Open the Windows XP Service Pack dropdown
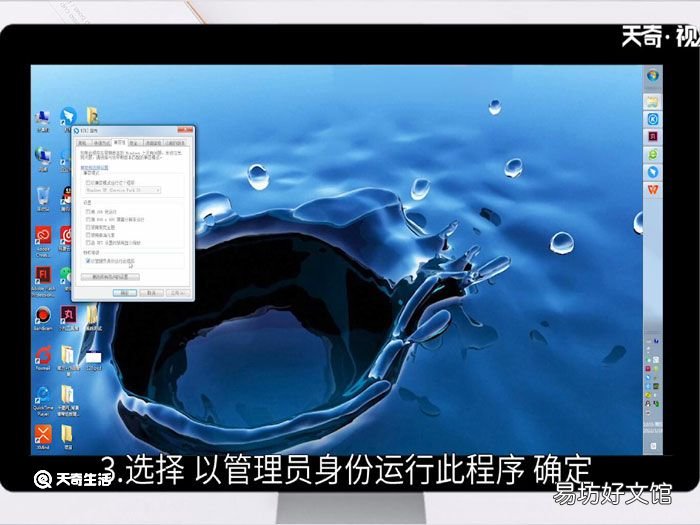The image size is (700, 525). [123, 190]
